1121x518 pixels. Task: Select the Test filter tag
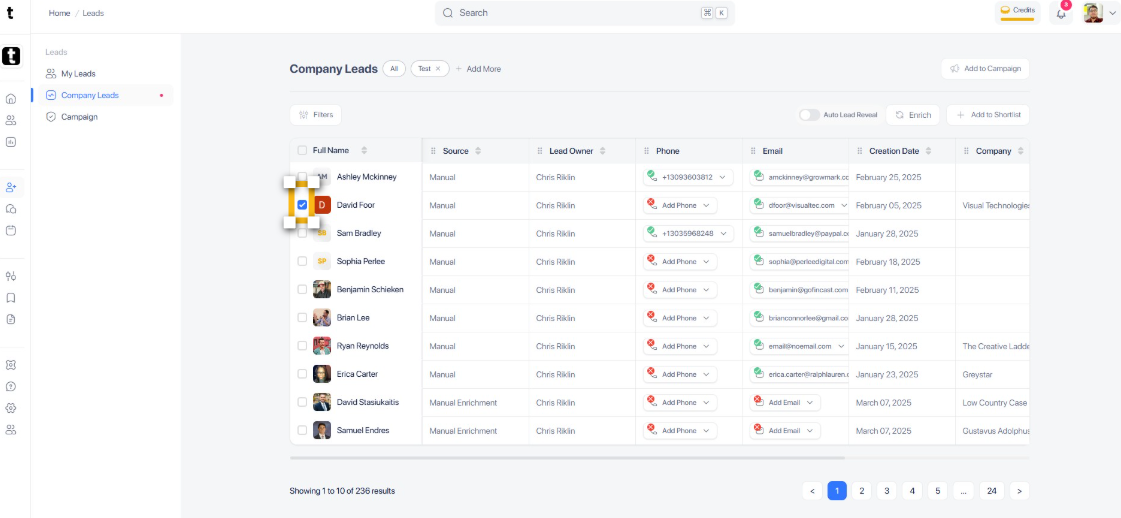(425, 69)
